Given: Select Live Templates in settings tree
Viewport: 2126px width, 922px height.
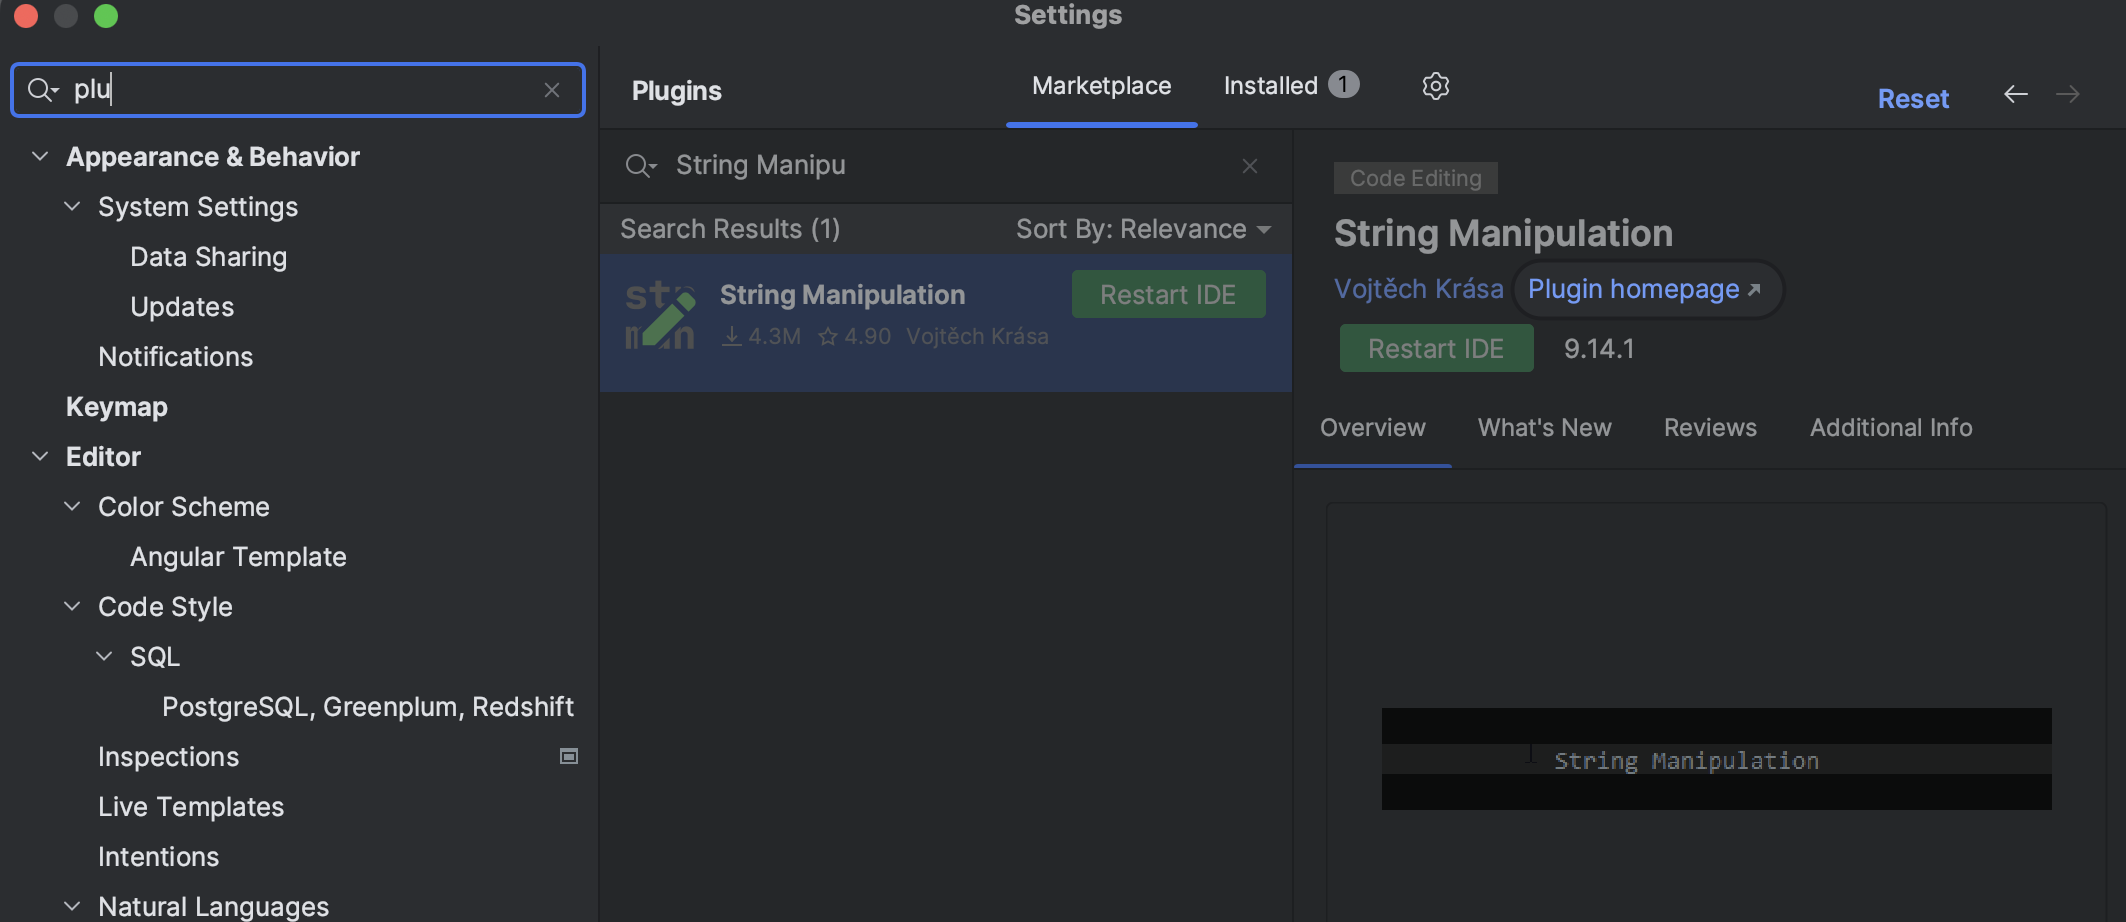Looking at the screenshot, I should tap(190, 807).
